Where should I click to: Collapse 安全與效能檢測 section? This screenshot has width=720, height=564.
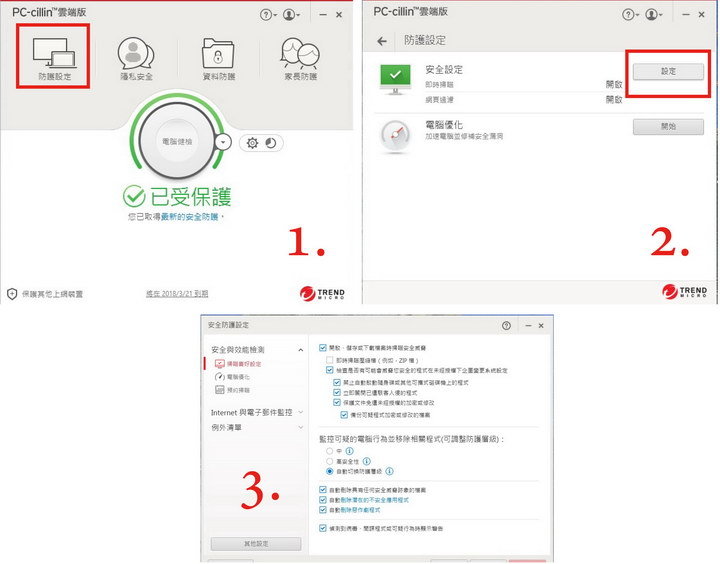300,350
